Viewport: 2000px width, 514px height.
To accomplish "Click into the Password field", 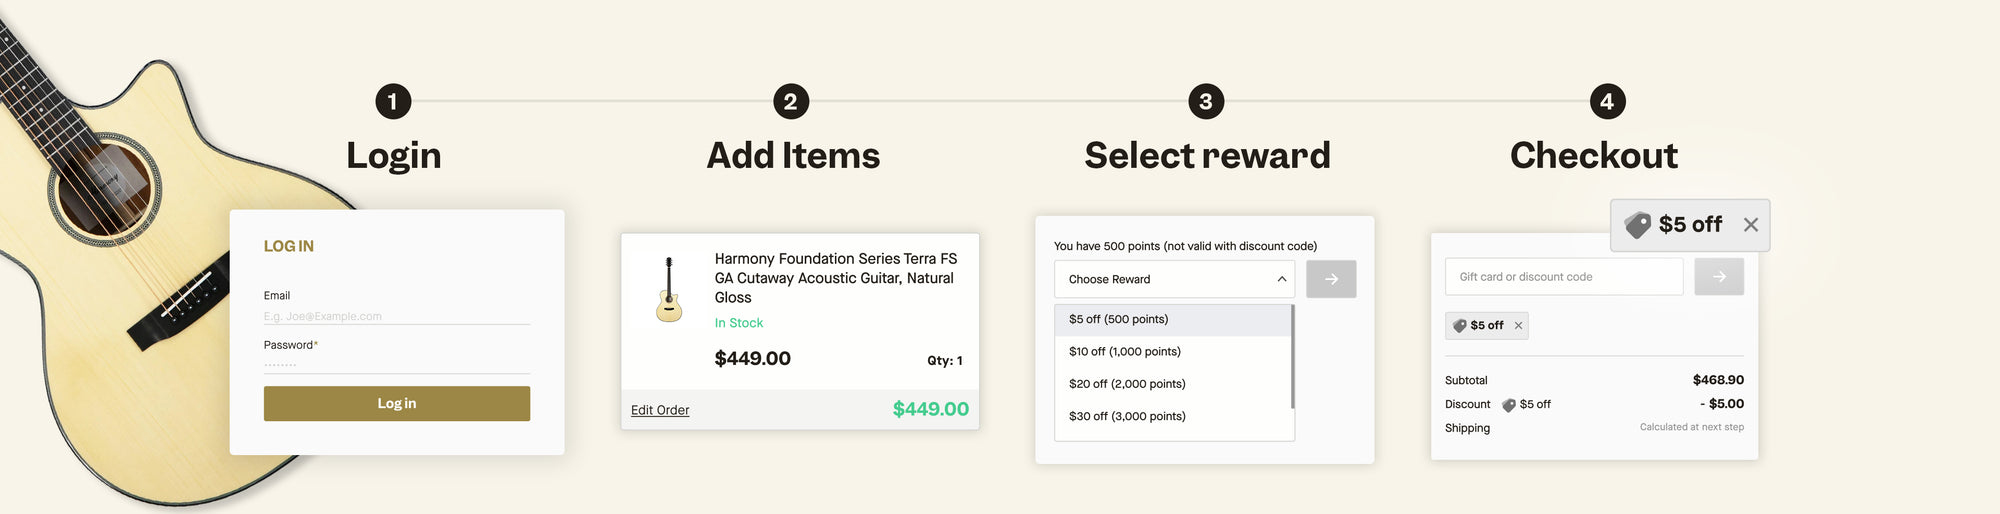I will (396, 365).
